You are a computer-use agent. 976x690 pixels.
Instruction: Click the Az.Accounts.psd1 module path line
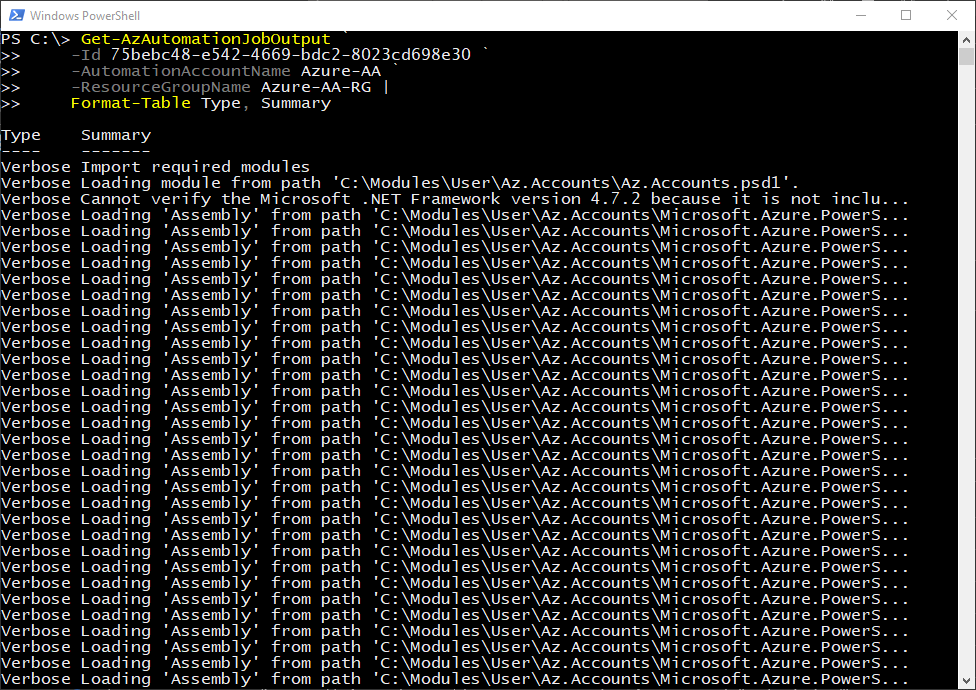[400, 183]
